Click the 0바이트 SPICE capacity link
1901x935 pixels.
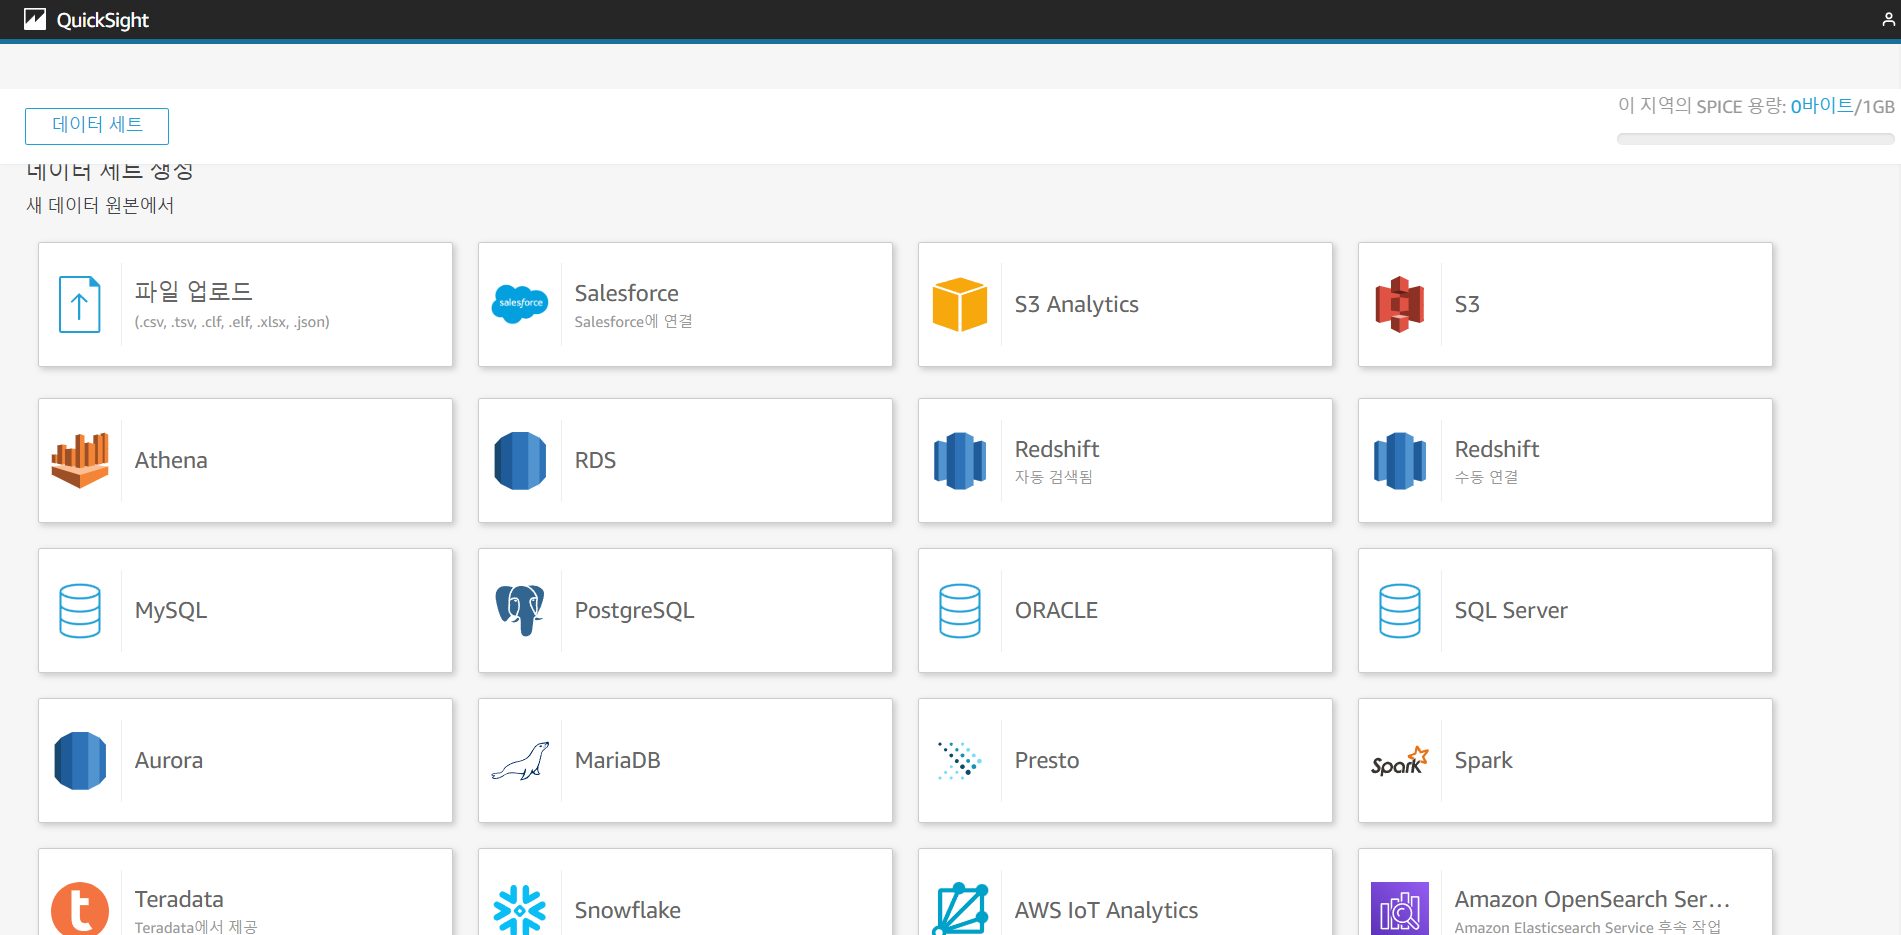(1822, 105)
